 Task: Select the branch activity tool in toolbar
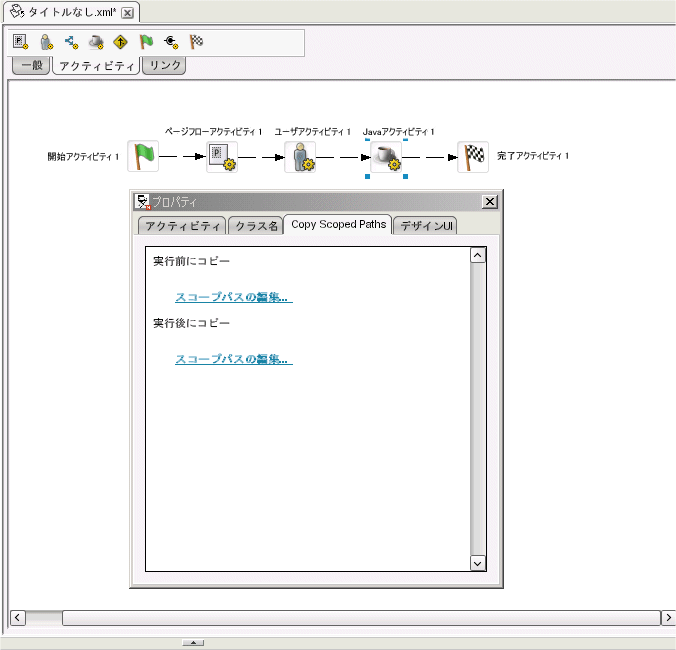(x=71, y=42)
